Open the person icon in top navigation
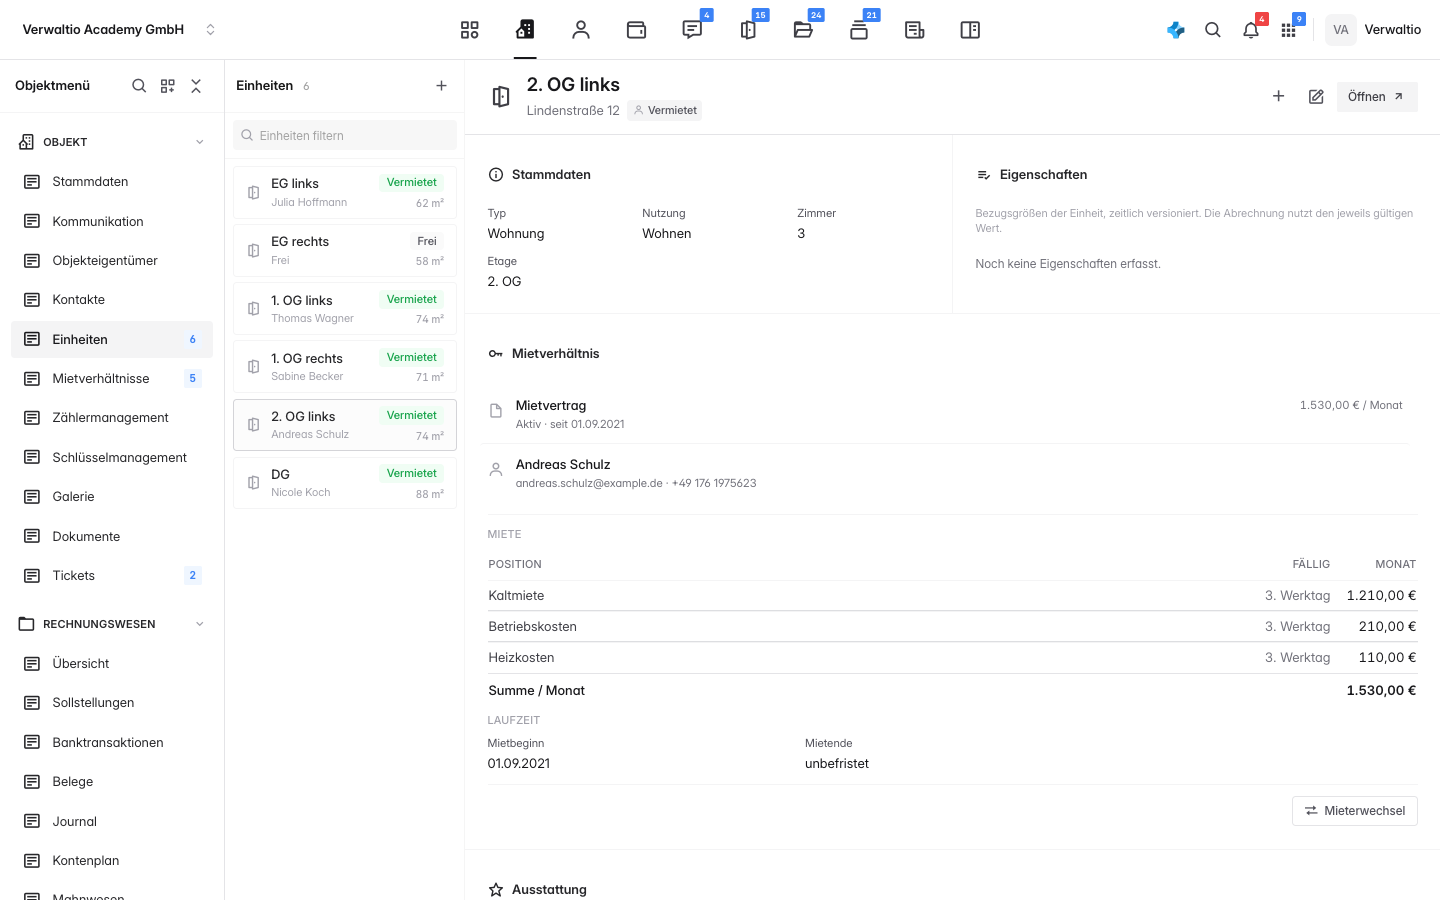The height and width of the screenshot is (900, 1440). (x=581, y=30)
